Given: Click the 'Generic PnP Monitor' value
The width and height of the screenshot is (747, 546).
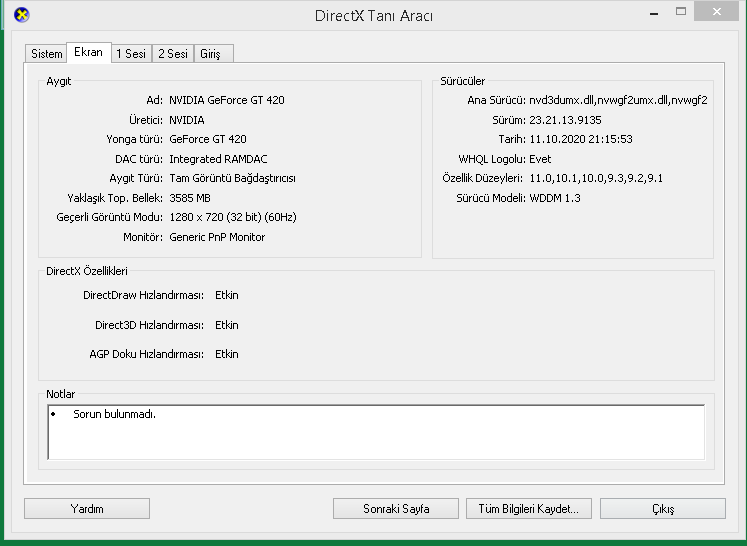Looking at the screenshot, I should pyautogui.click(x=217, y=237).
